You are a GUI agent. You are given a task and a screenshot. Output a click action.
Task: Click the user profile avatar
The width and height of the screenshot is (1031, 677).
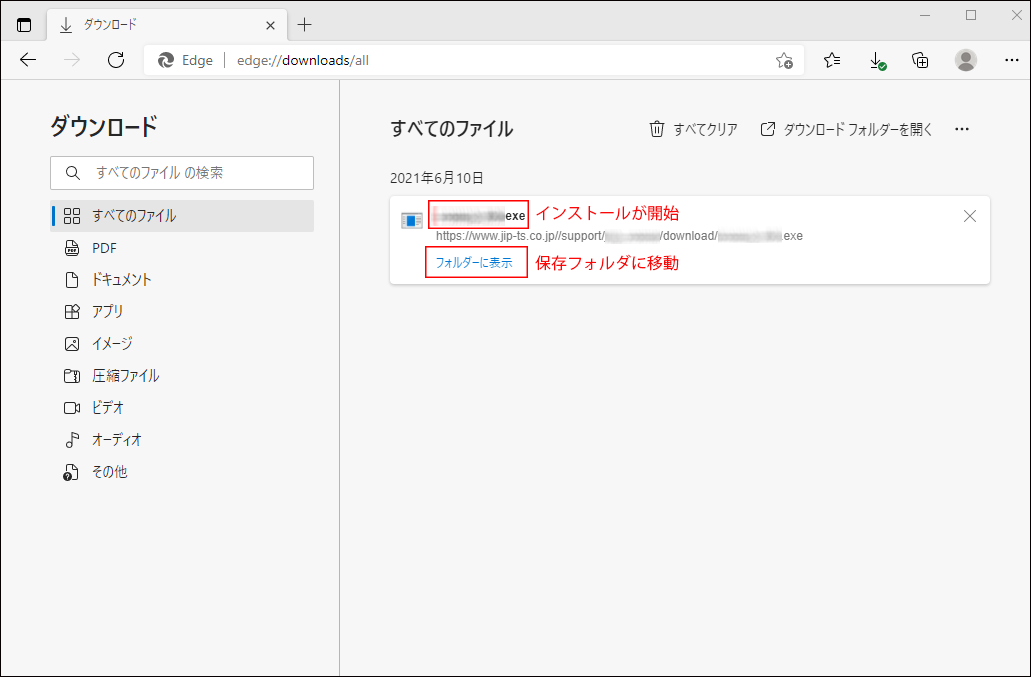[965, 60]
